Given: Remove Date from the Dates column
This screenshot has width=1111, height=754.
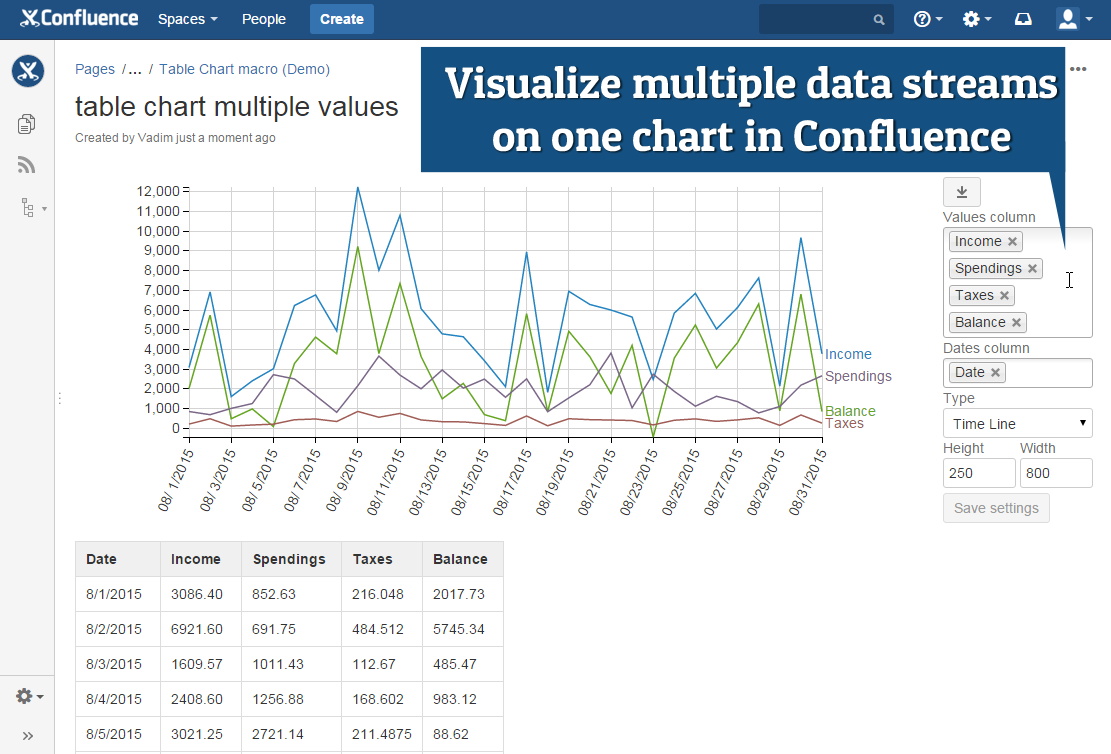Looking at the screenshot, I should tap(995, 371).
